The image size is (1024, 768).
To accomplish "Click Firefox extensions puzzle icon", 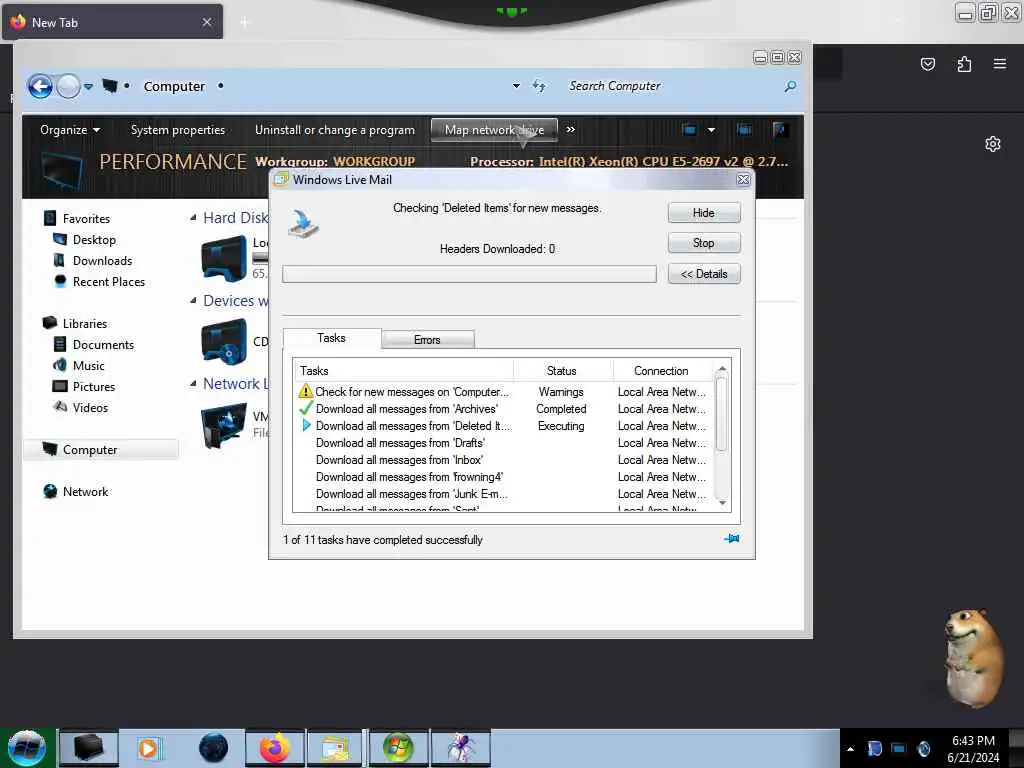I will pos(964,63).
